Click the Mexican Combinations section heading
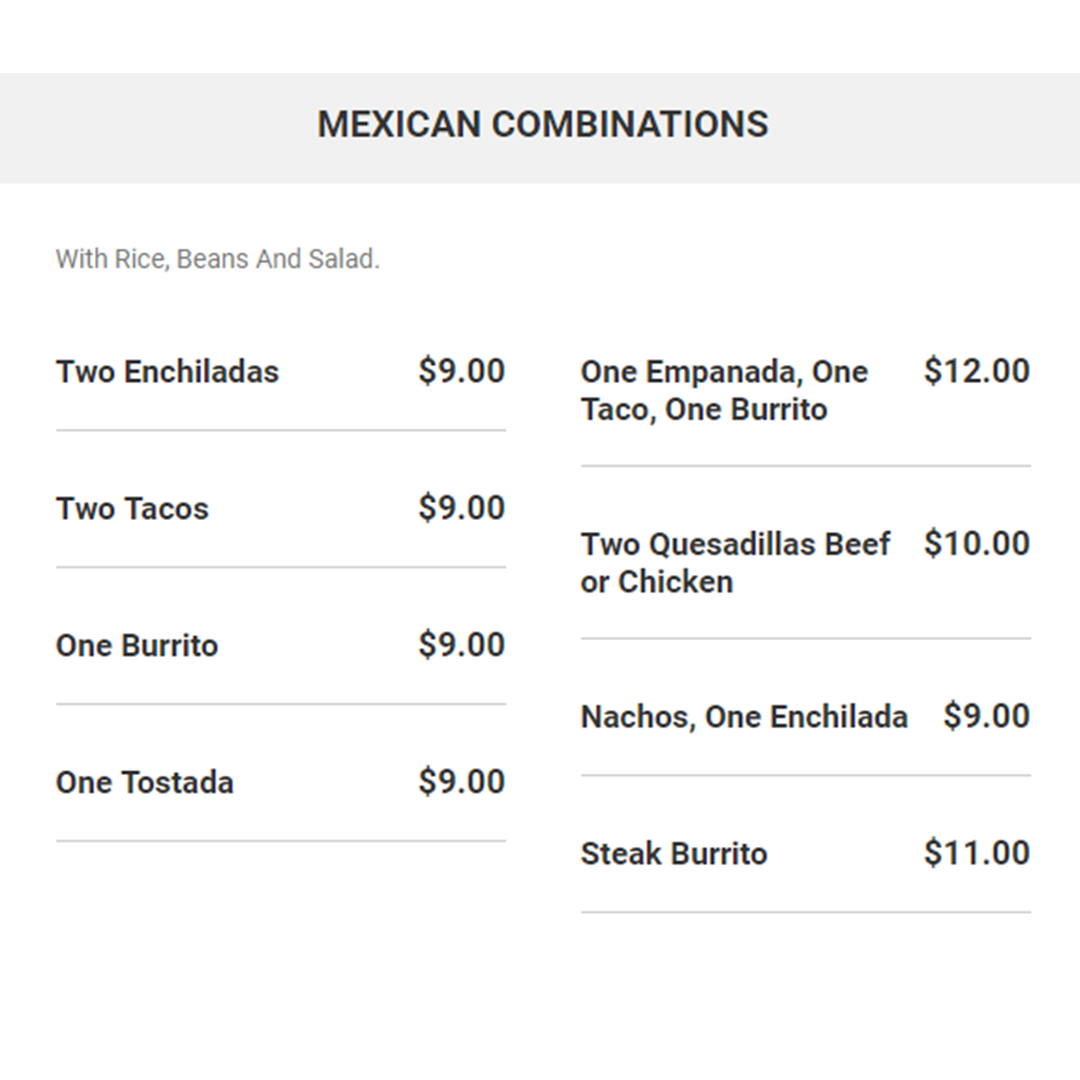The height and width of the screenshot is (1080, 1080). (x=543, y=125)
